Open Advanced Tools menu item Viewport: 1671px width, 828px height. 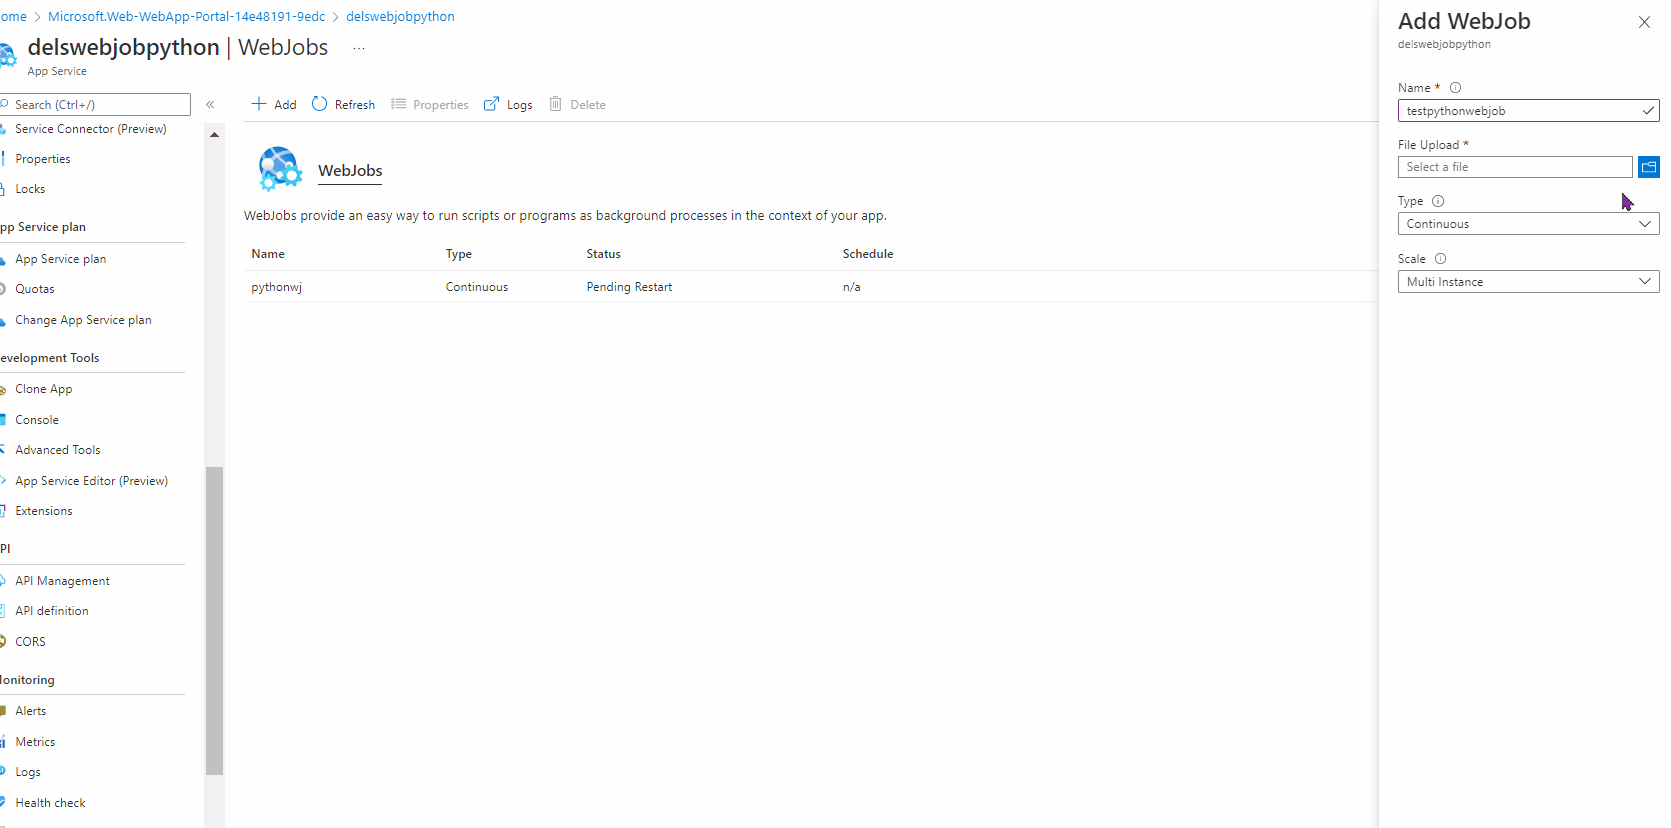coord(58,450)
